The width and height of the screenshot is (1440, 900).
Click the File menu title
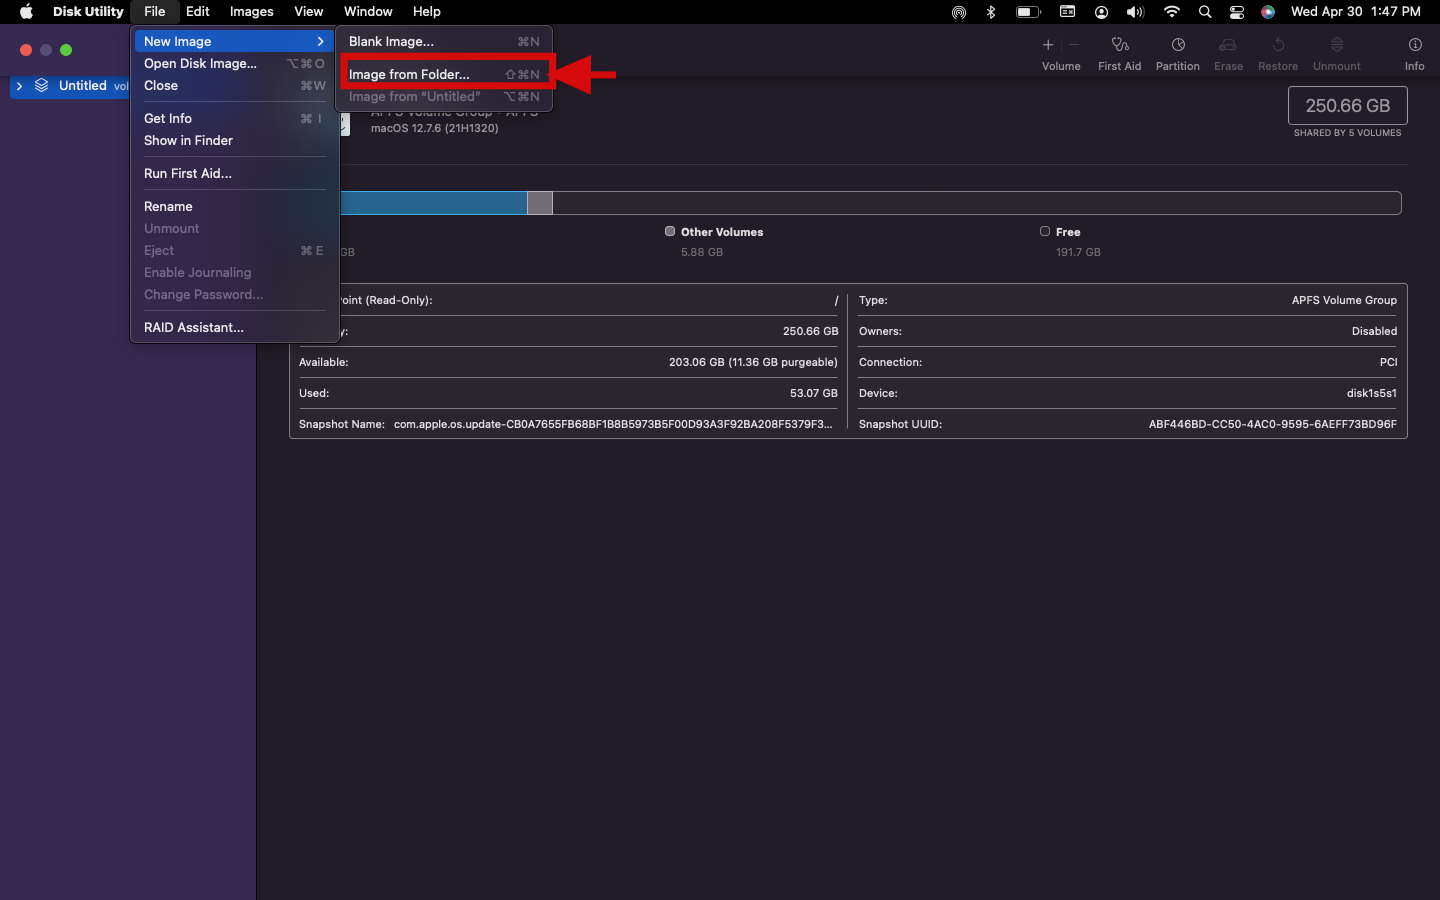tap(154, 12)
